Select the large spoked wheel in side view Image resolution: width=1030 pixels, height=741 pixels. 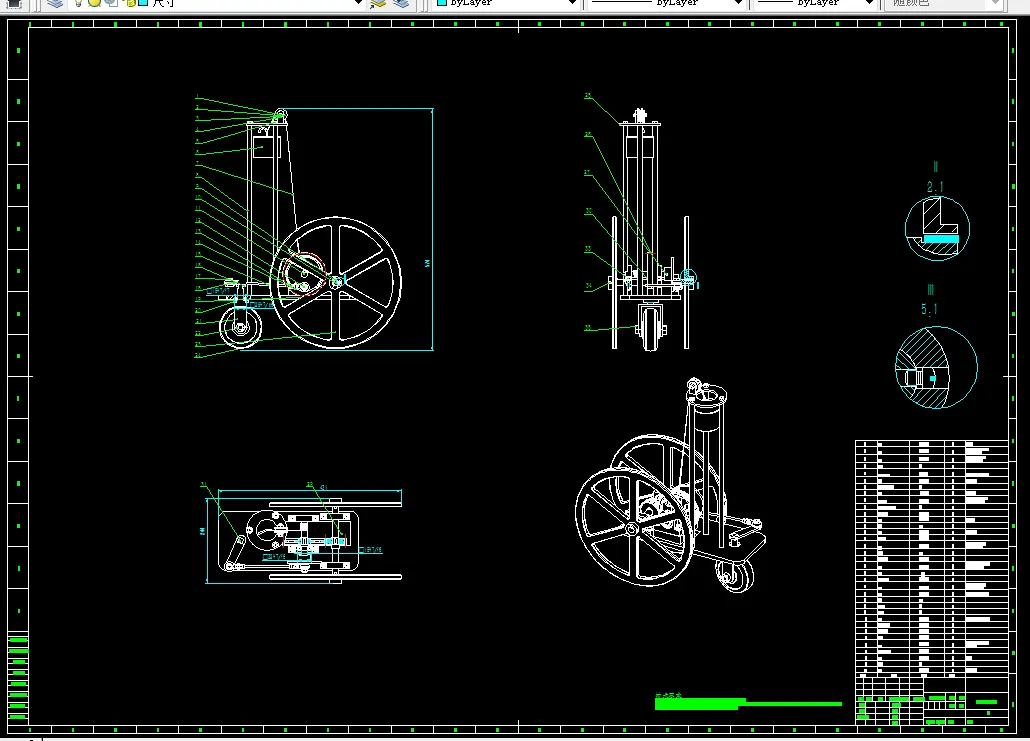(x=336, y=282)
